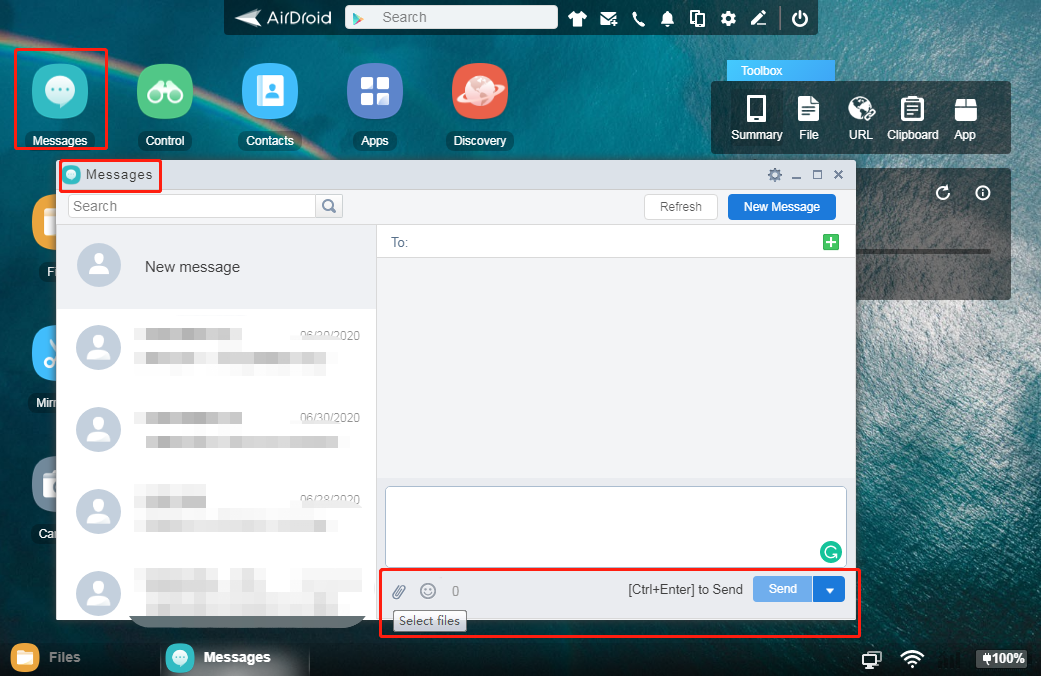Open the Messages window settings gear

point(774,174)
